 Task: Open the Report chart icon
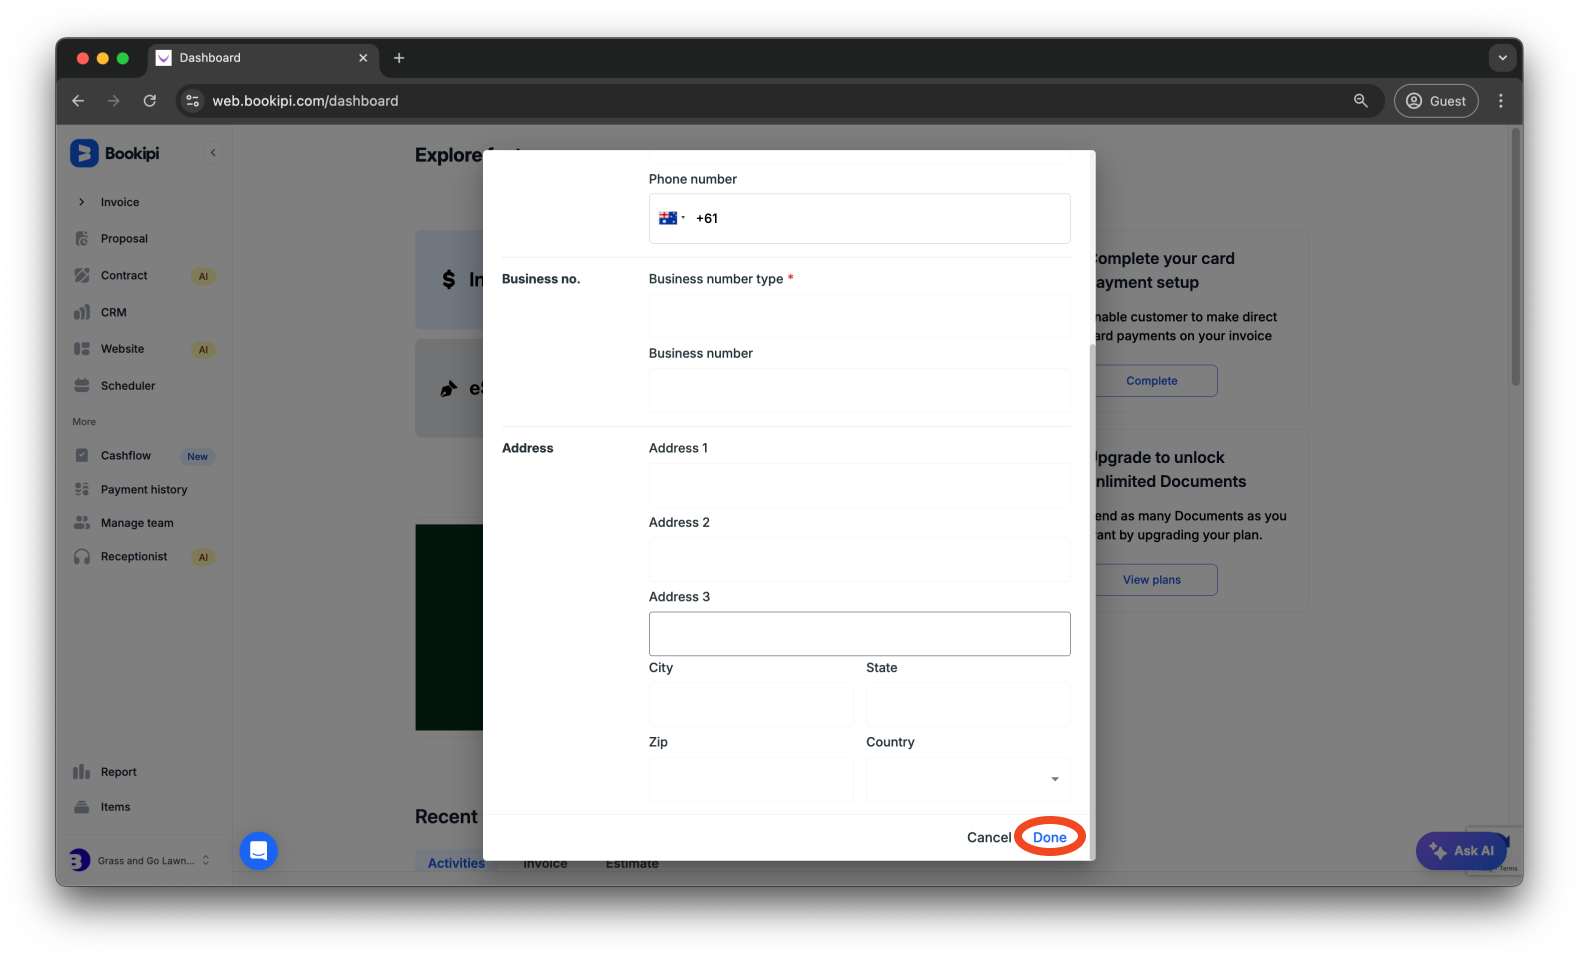click(x=82, y=772)
